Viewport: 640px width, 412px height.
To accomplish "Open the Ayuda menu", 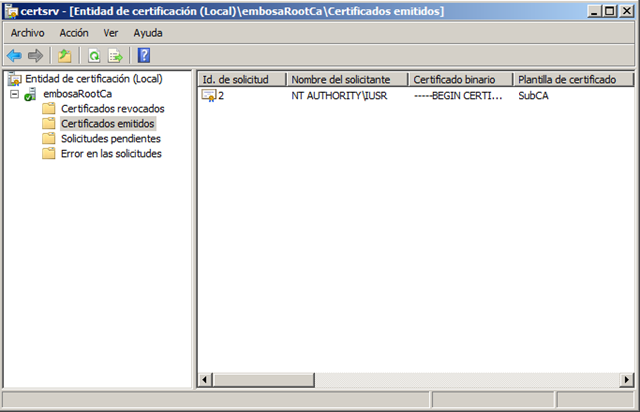I will click(x=148, y=33).
